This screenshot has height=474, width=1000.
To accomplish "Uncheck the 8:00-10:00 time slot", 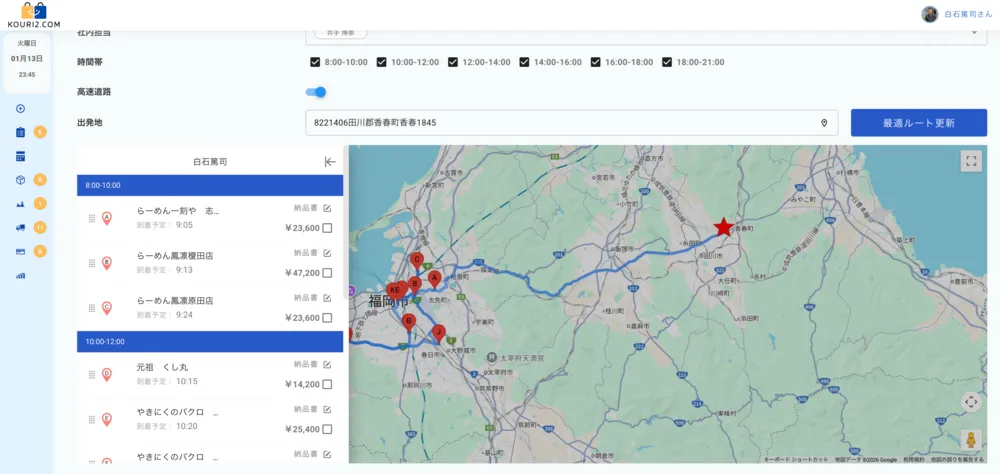I will click(x=316, y=62).
